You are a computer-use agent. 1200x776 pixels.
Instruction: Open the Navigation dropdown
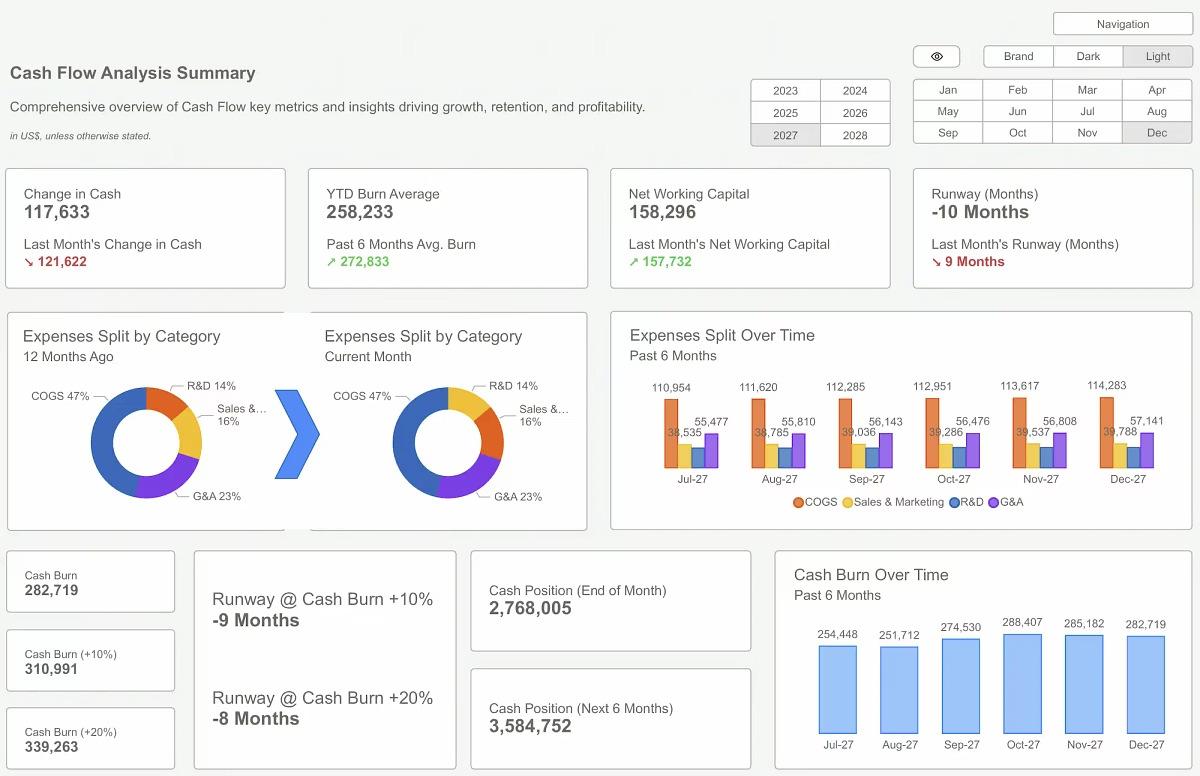[1123, 24]
